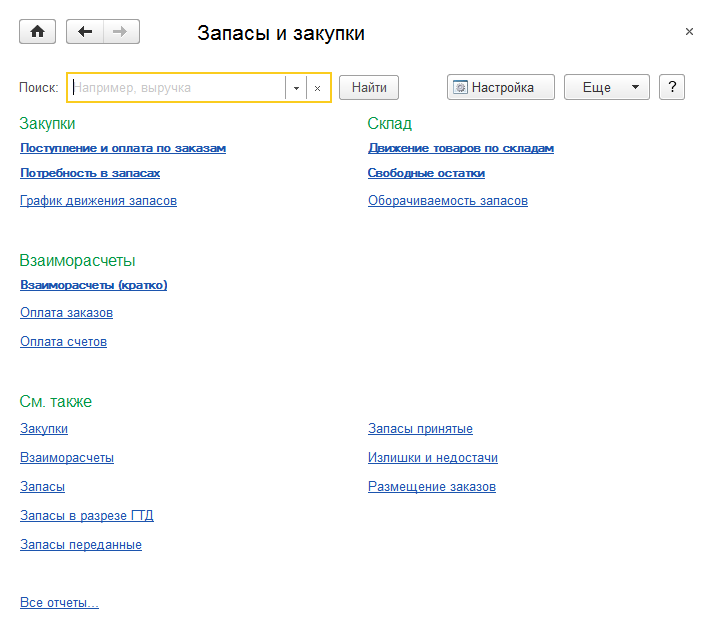This screenshot has height=634, width=711.
Task: Expand the search history dropdown arrow
Action: point(296,88)
